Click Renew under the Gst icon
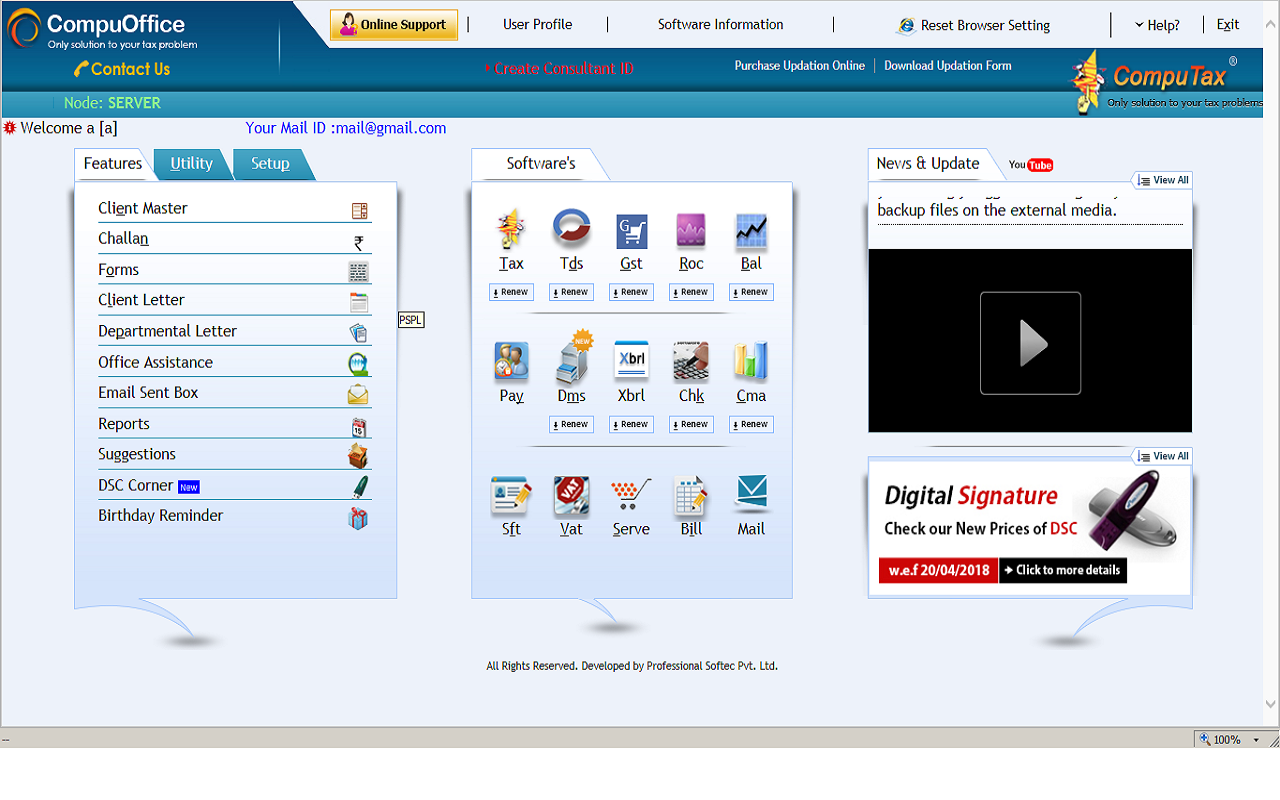Viewport: 1280px width, 800px height. coord(631,291)
